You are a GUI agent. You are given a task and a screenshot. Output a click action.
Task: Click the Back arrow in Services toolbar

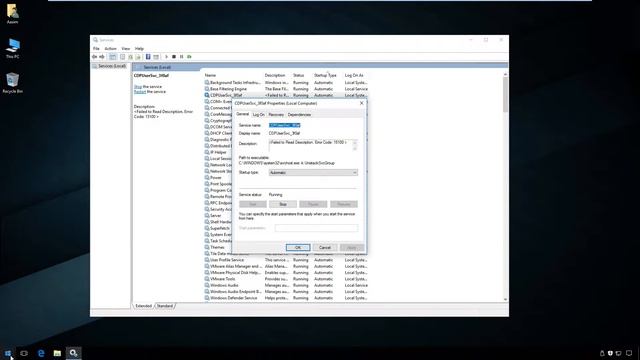[95, 57]
